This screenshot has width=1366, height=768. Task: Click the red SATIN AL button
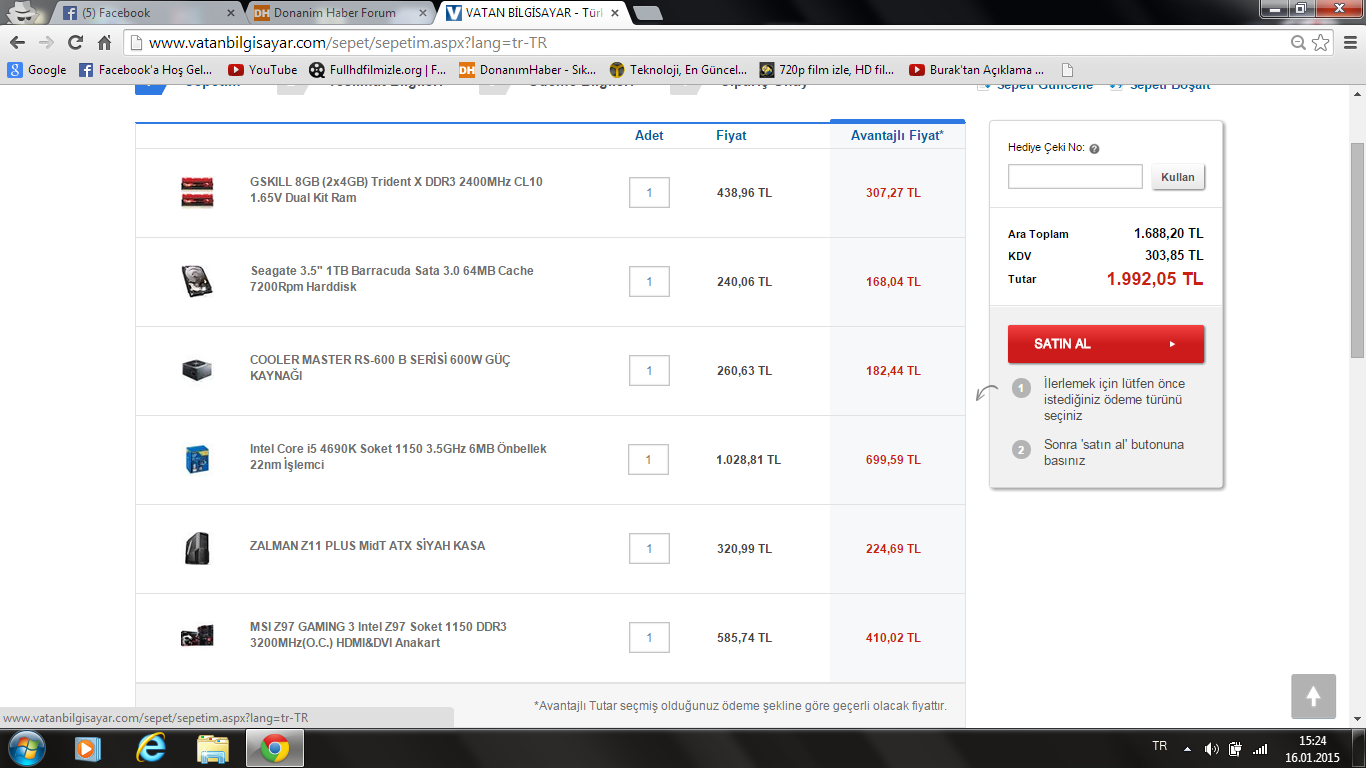tap(1106, 344)
